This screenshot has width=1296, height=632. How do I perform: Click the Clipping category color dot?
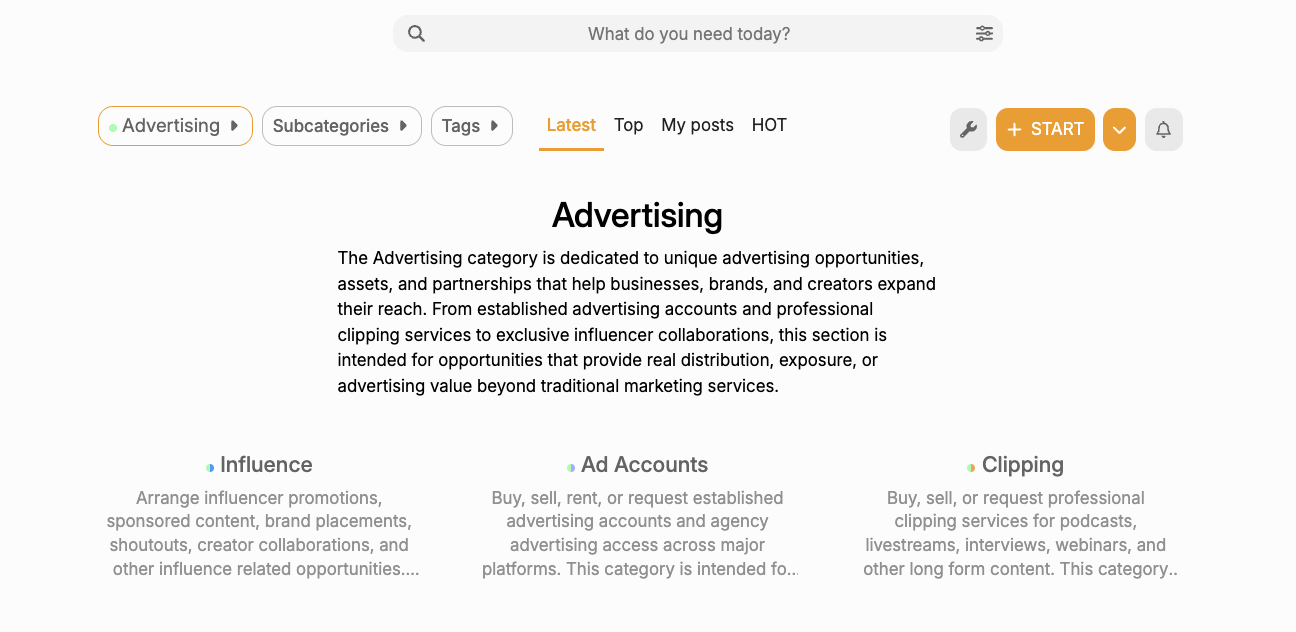(971, 467)
